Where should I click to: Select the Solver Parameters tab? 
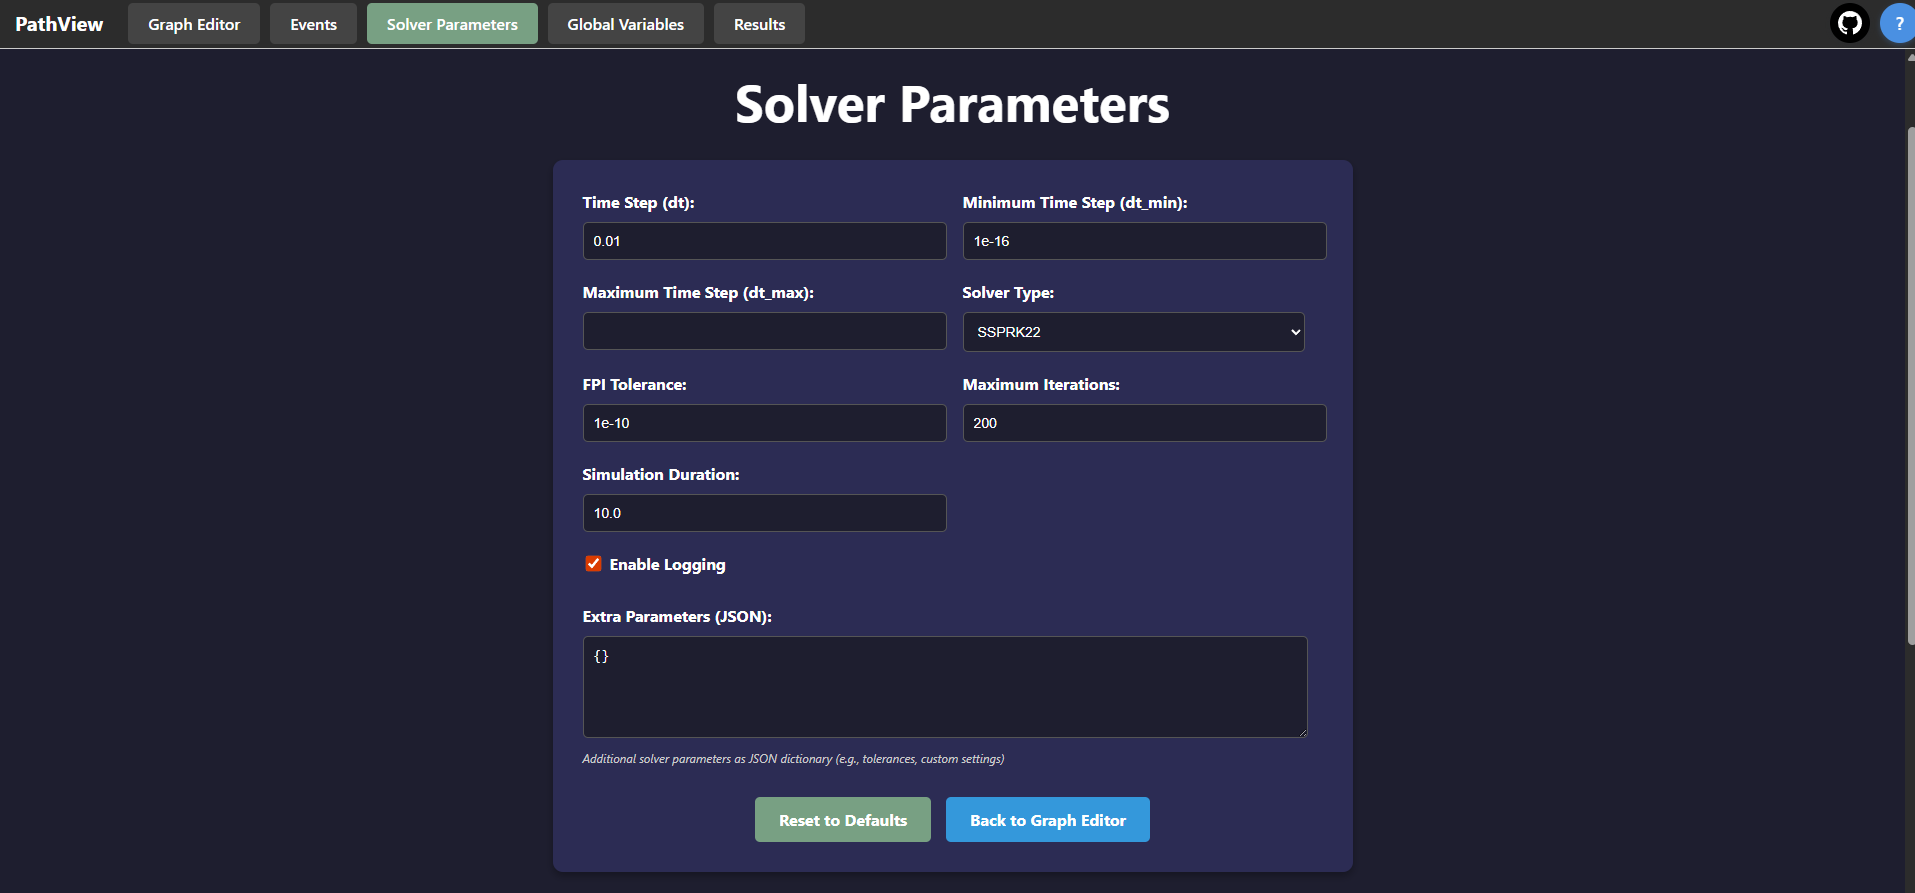coord(452,24)
